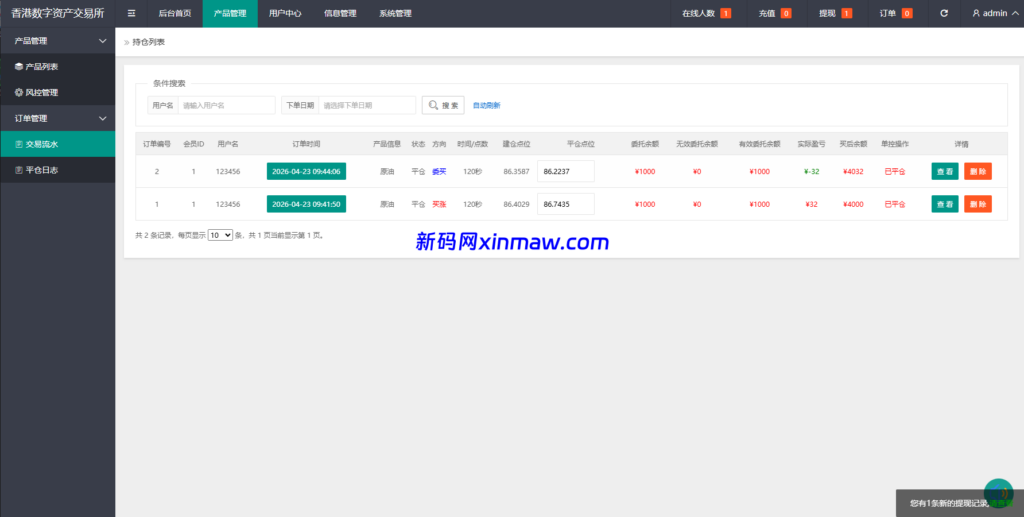
Task: Toggle the sidebar collapse icon
Action: (131, 13)
